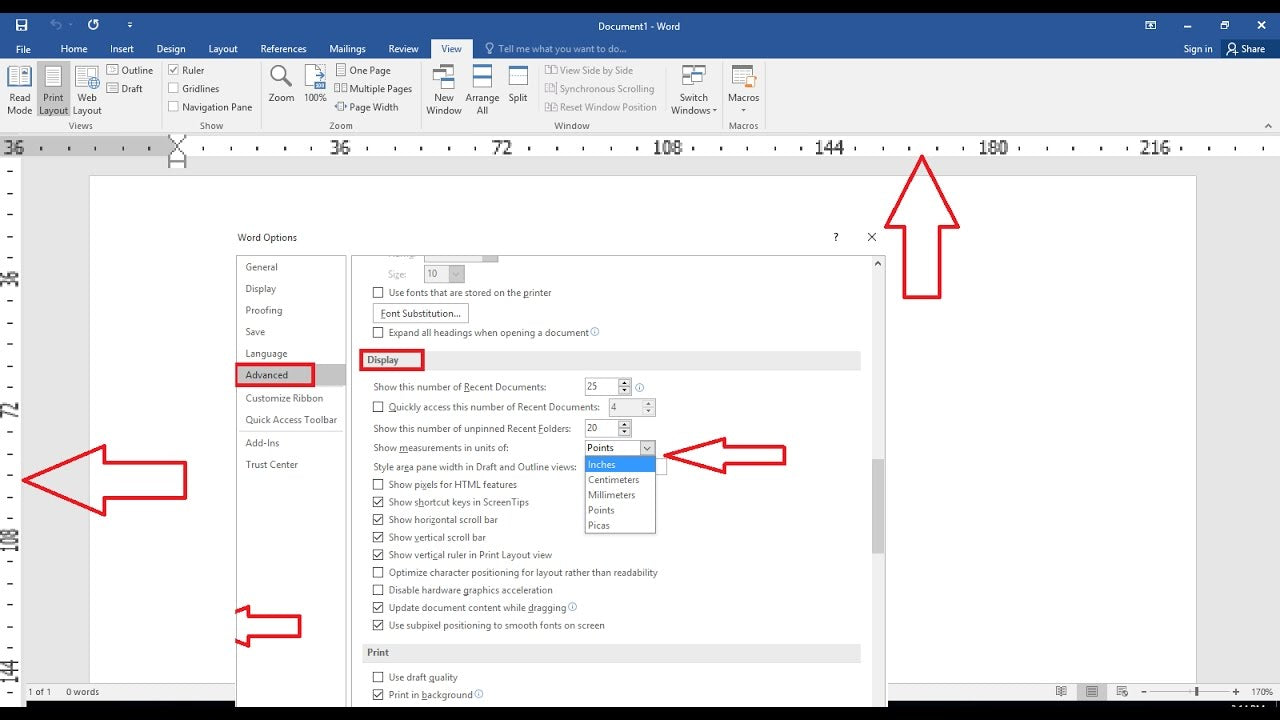Show info for Recent Documents count
Viewport: 1280px width, 720px height.
click(x=640, y=387)
